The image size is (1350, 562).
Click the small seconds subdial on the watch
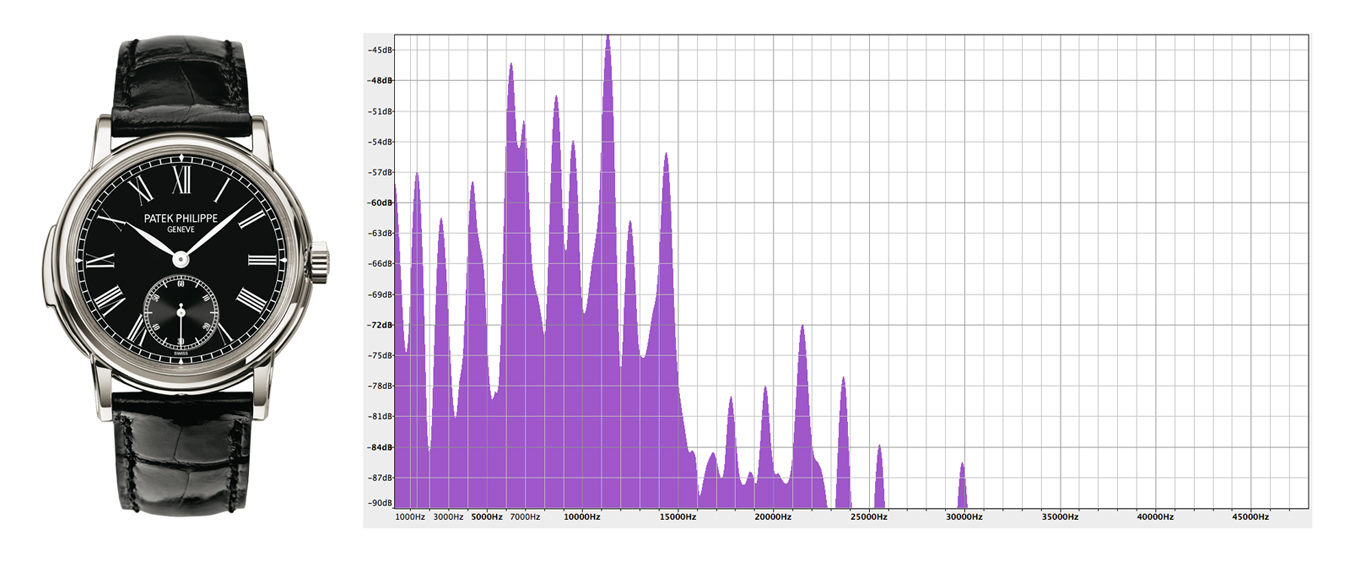[x=180, y=311]
